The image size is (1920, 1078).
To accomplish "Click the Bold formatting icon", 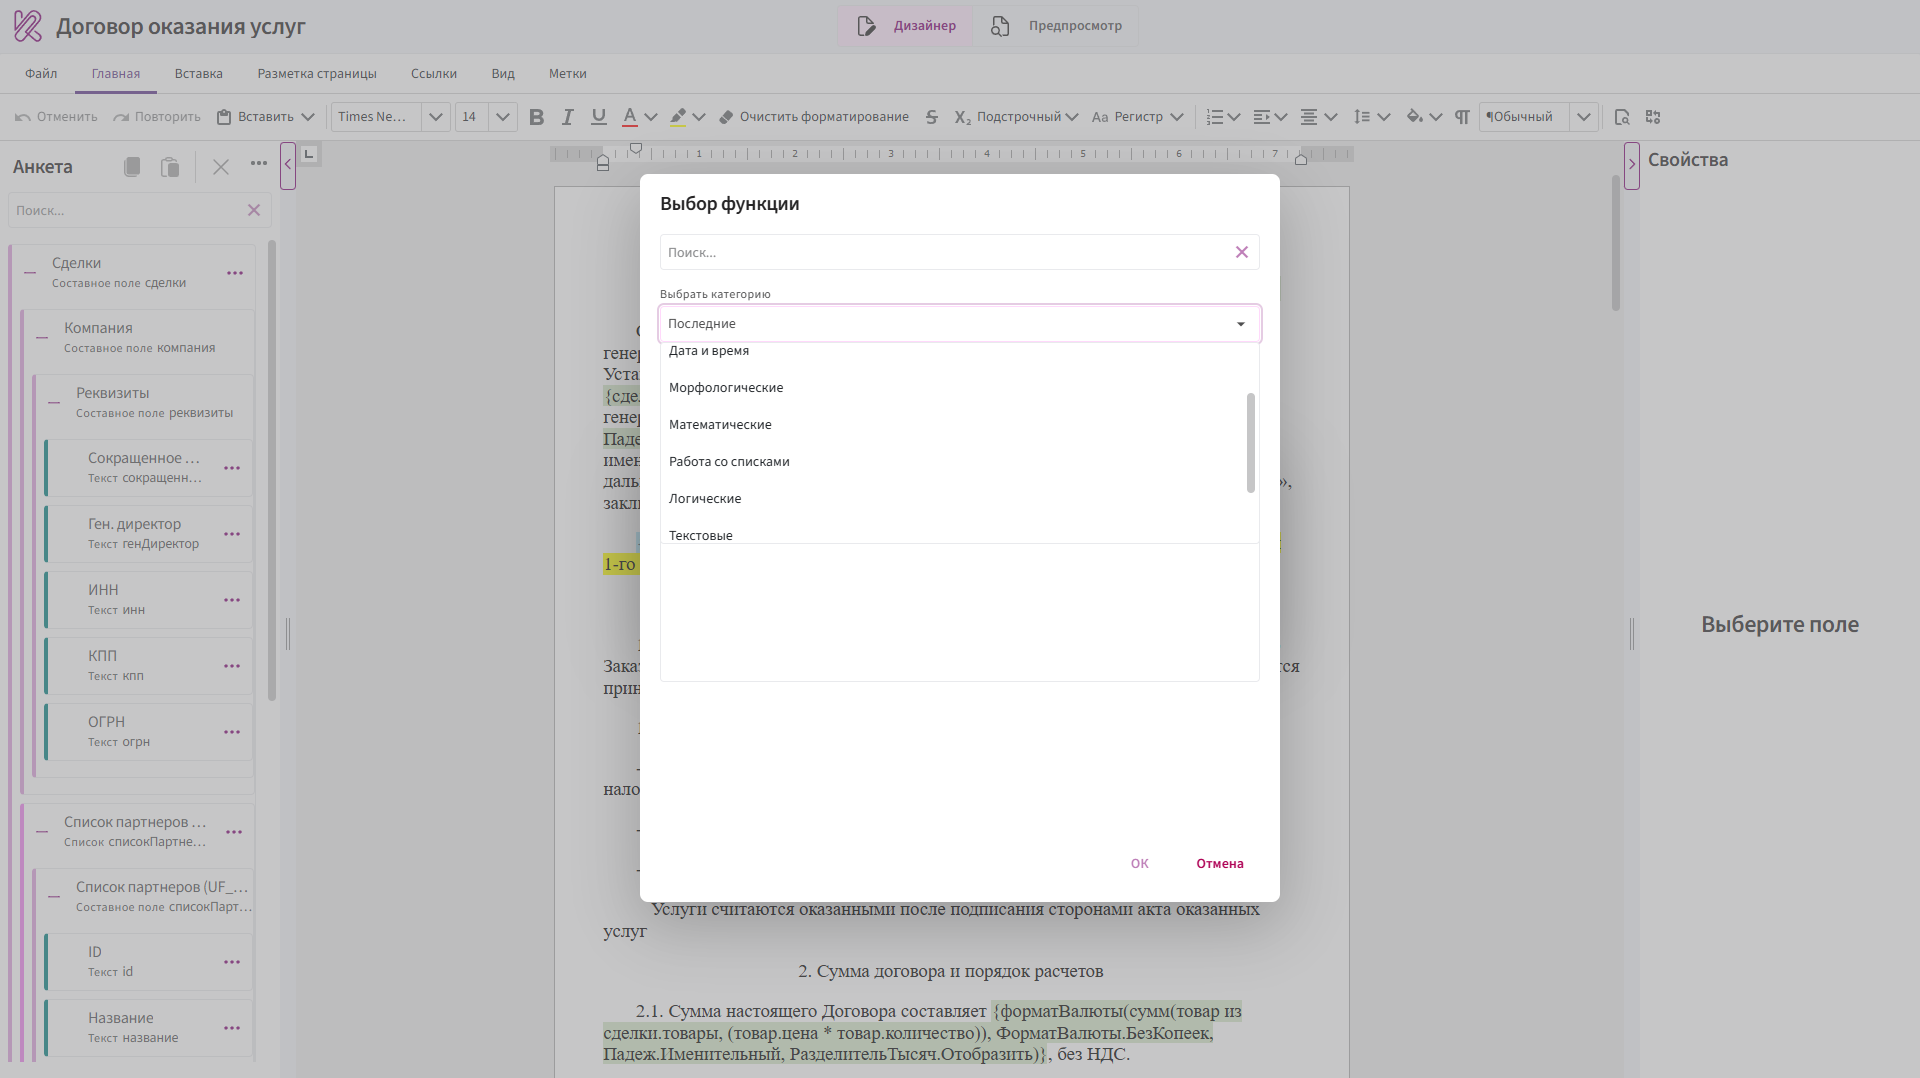I will [536, 117].
